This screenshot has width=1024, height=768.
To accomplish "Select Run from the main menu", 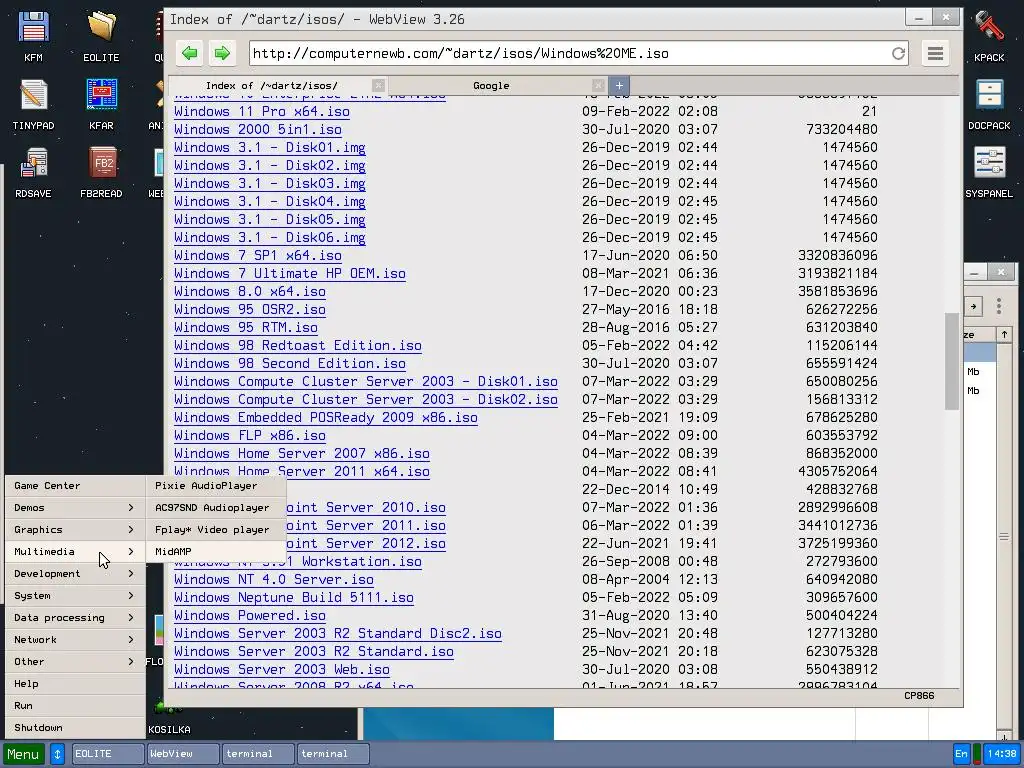I will coord(74,706).
